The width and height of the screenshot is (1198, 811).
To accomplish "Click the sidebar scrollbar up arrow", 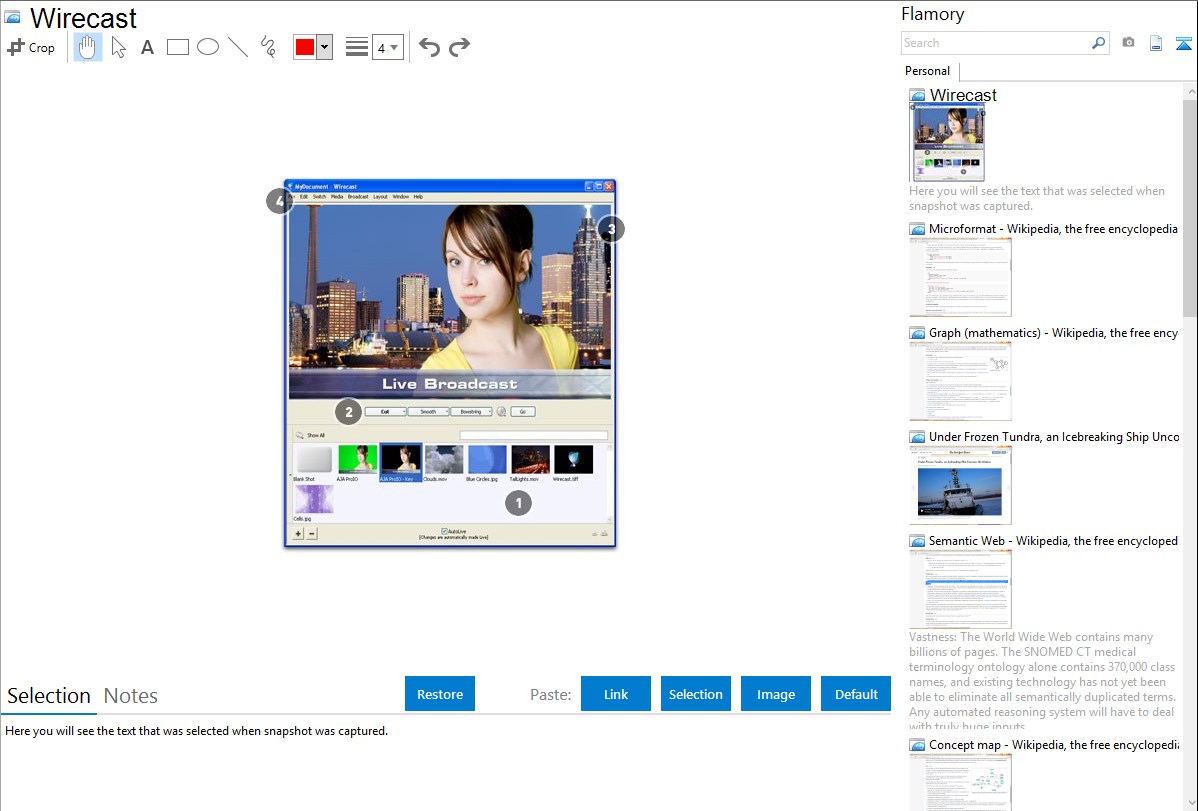I will [1191, 91].
